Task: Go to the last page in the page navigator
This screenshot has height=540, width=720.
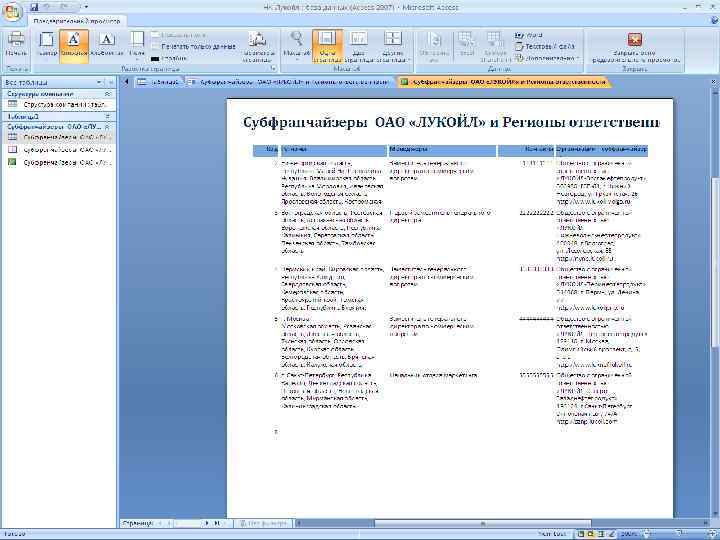Action: click(x=217, y=523)
